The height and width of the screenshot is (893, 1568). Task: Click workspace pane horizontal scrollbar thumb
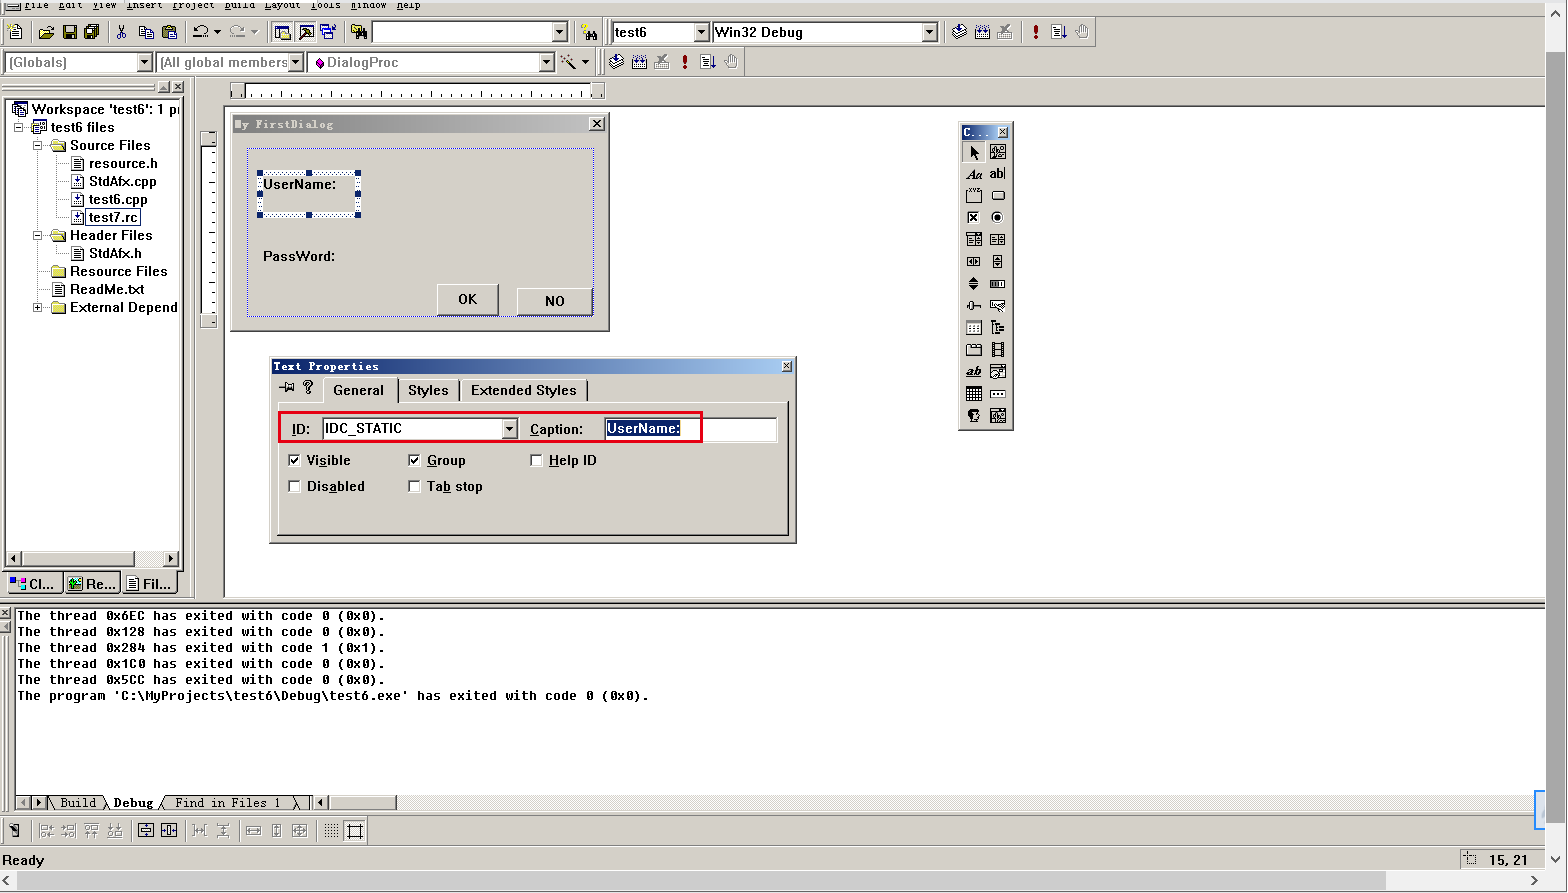point(78,558)
